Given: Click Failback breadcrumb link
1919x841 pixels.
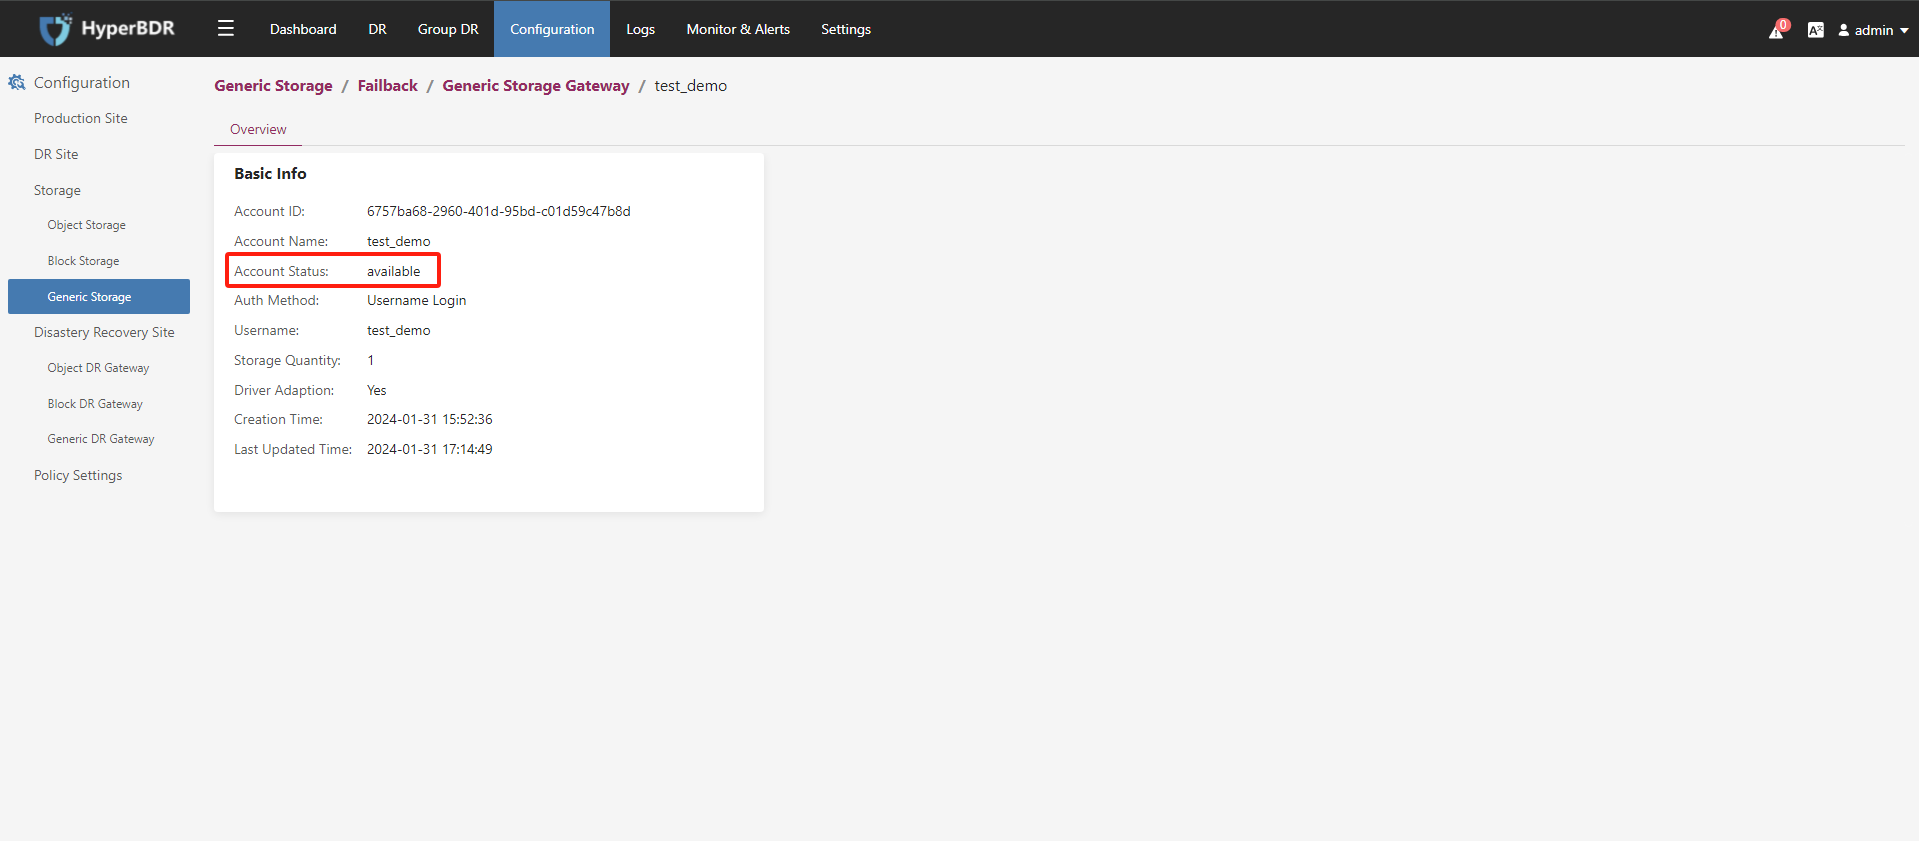Looking at the screenshot, I should coord(388,86).
